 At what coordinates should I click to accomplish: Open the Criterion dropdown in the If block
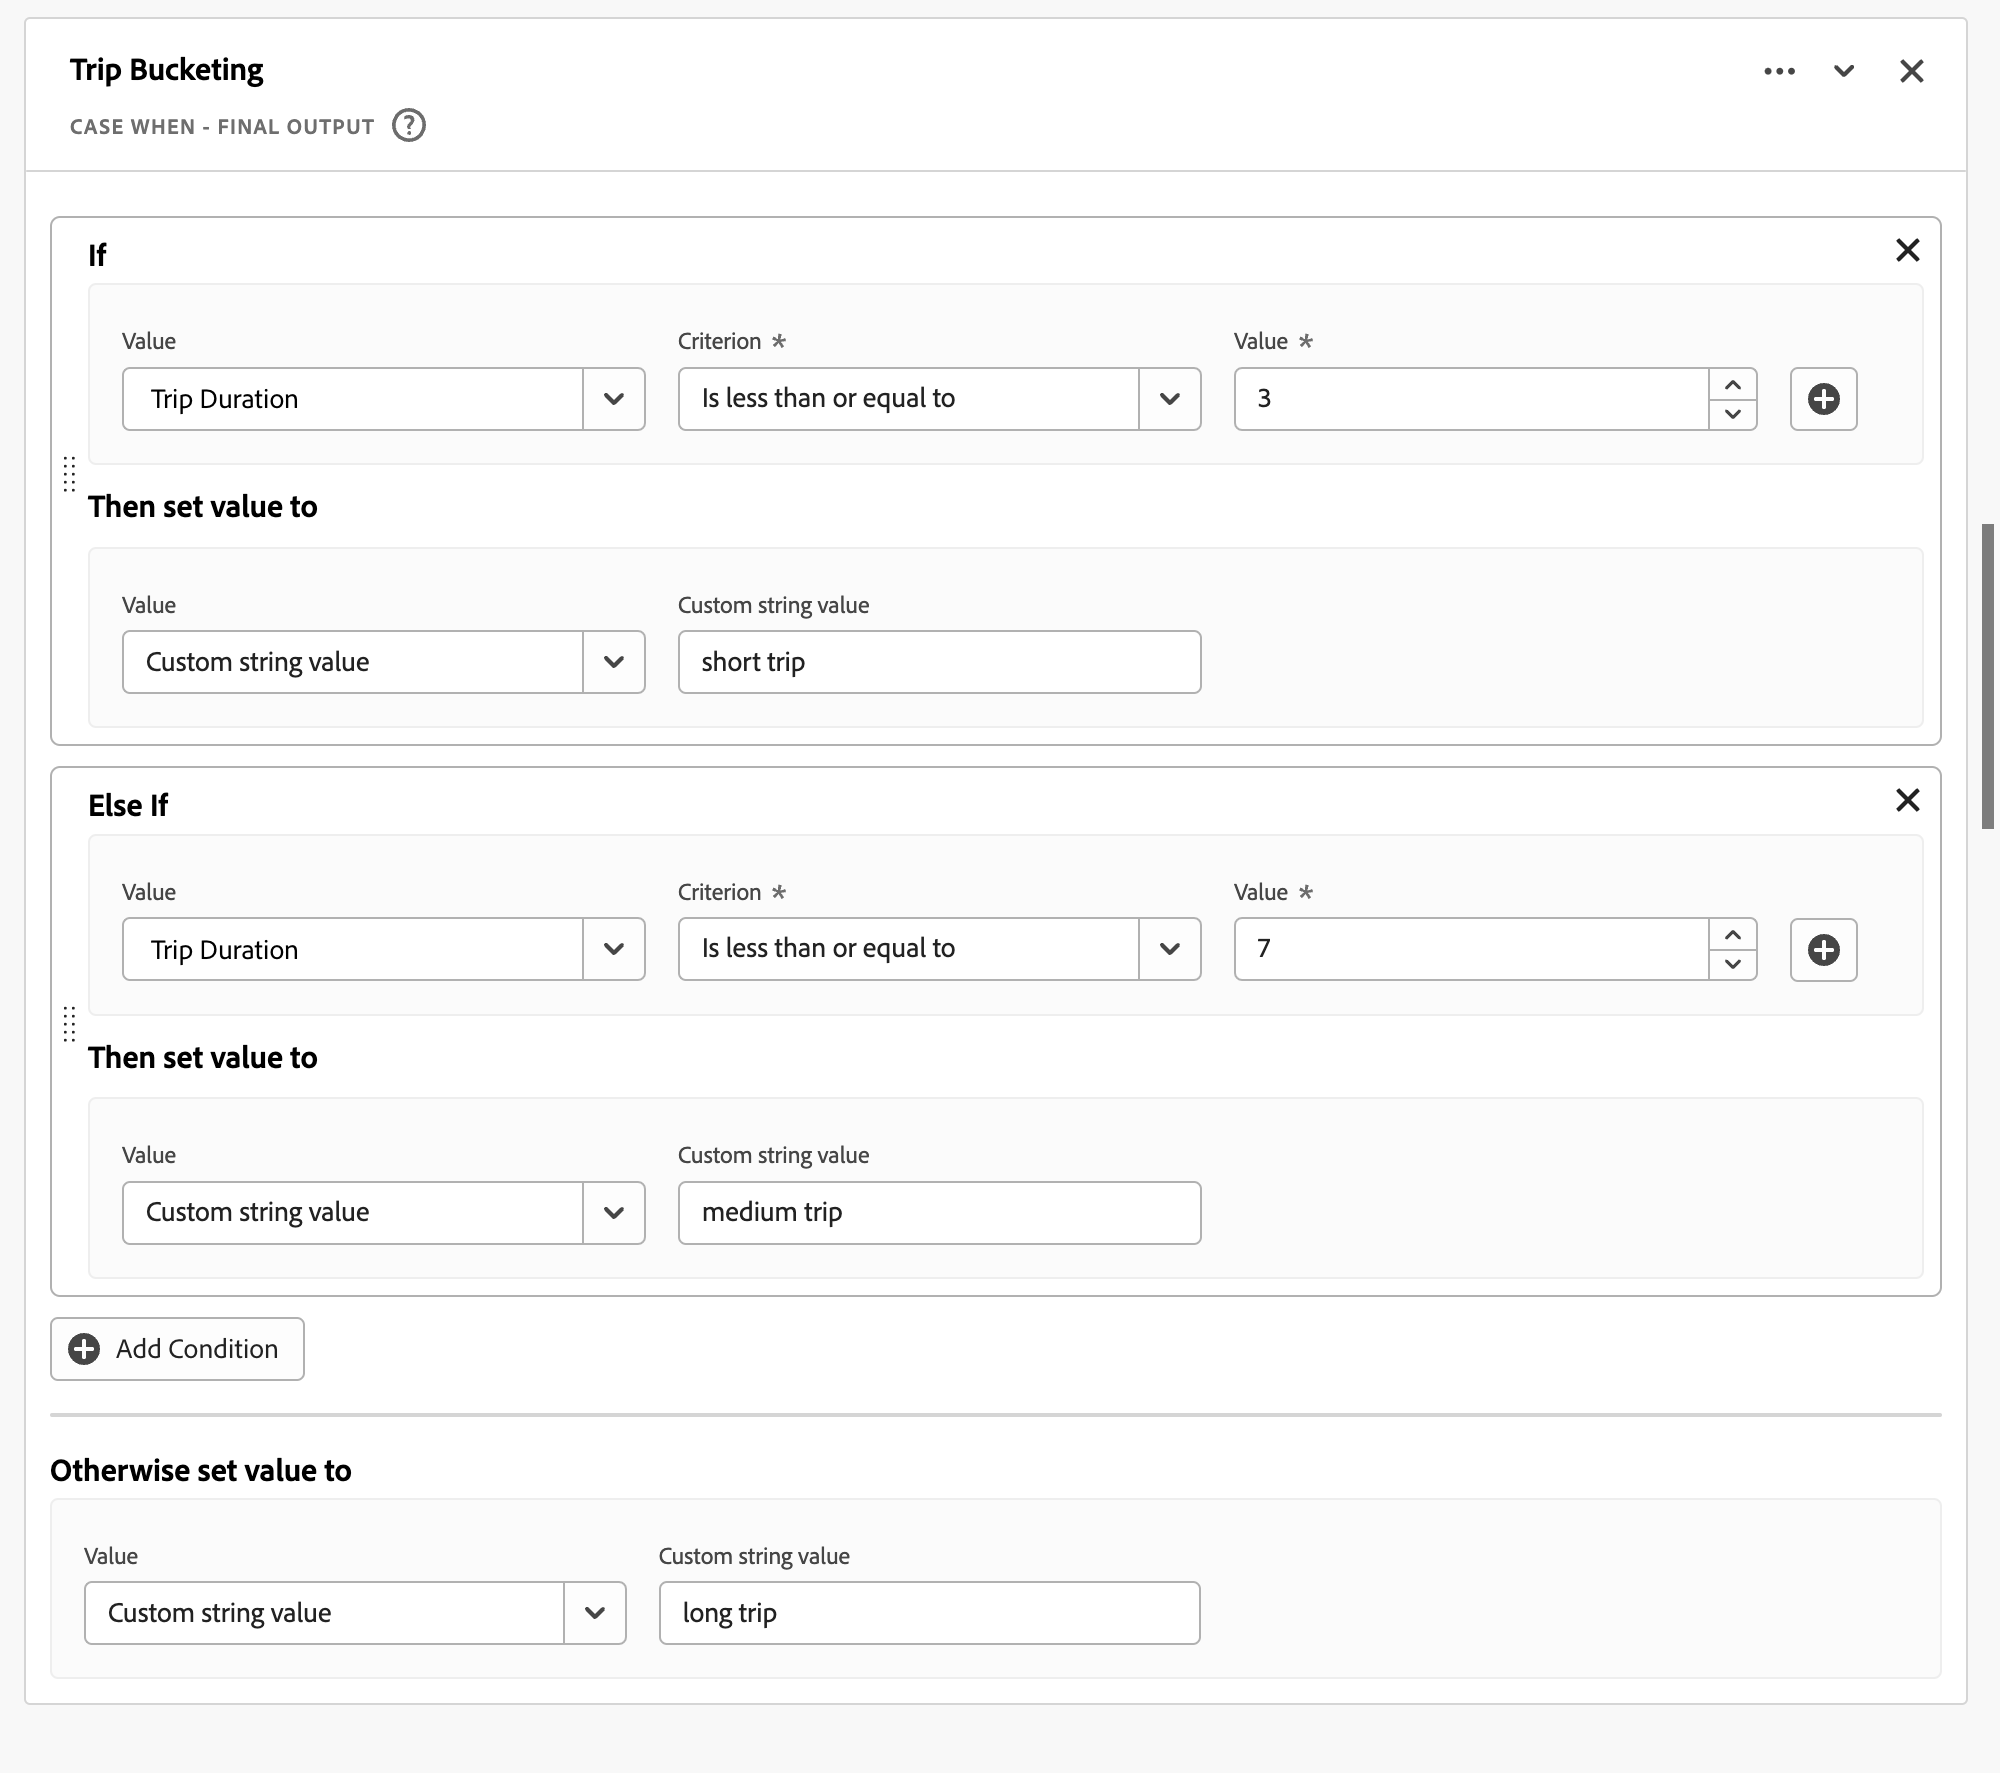click(1169, 399)
